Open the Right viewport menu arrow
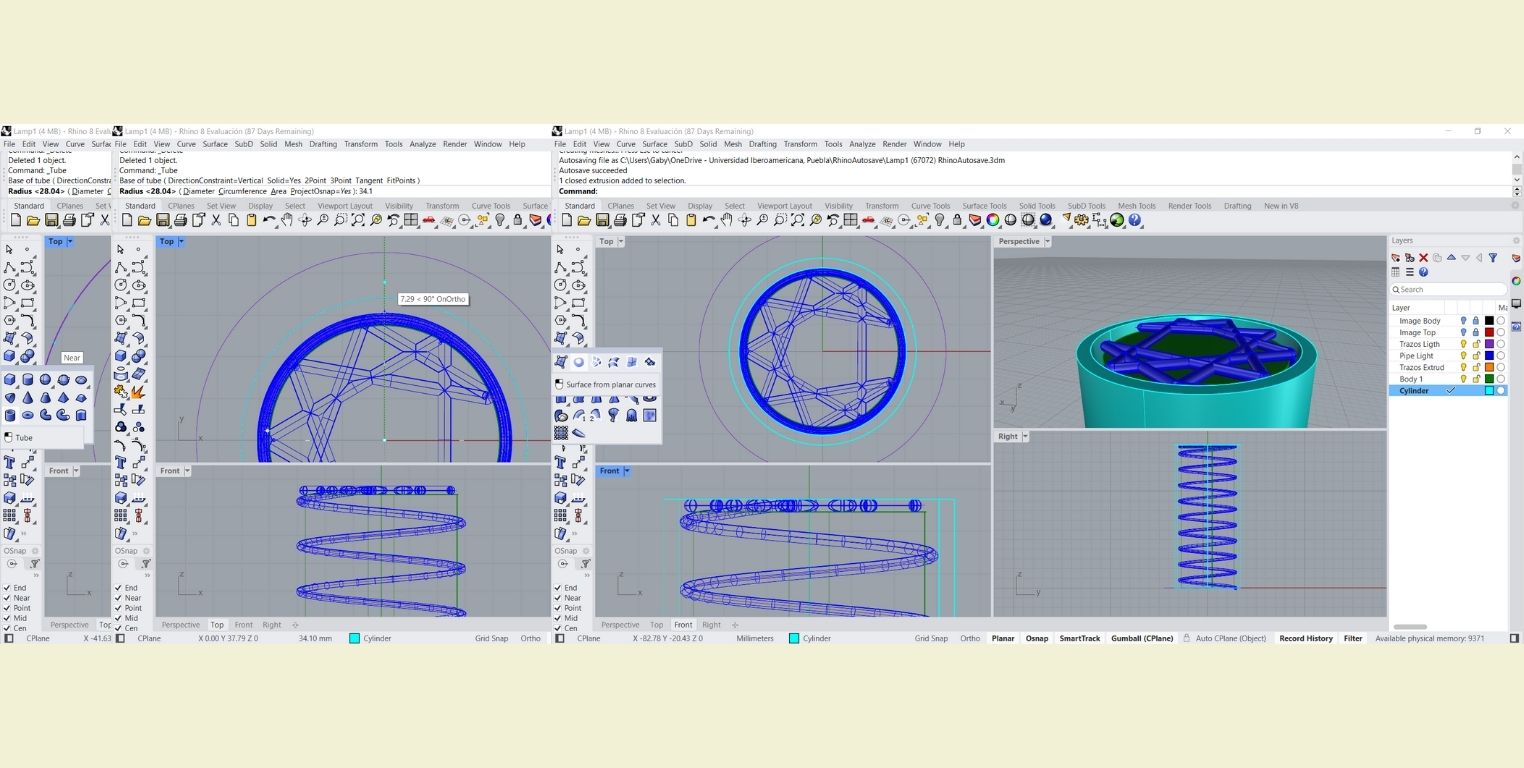1524x768 pixels. pos(1025,436)
